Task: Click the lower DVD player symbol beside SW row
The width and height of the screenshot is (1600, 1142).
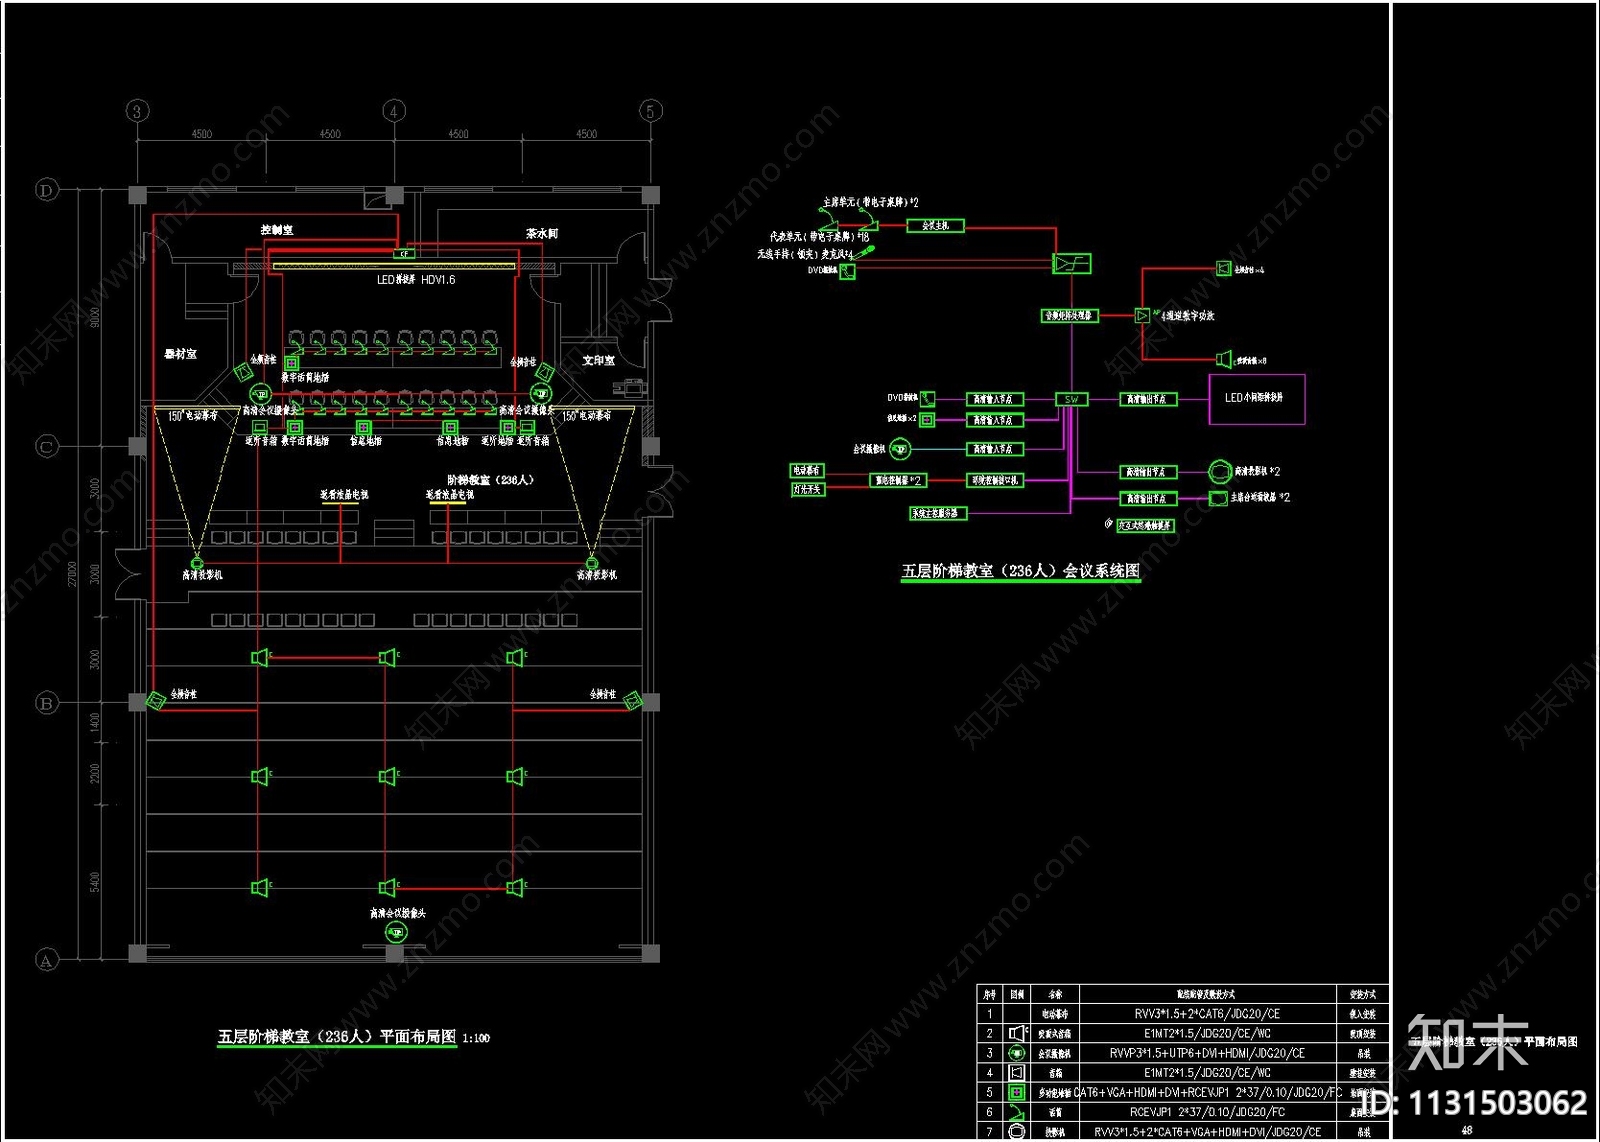Action: point(927,398)
